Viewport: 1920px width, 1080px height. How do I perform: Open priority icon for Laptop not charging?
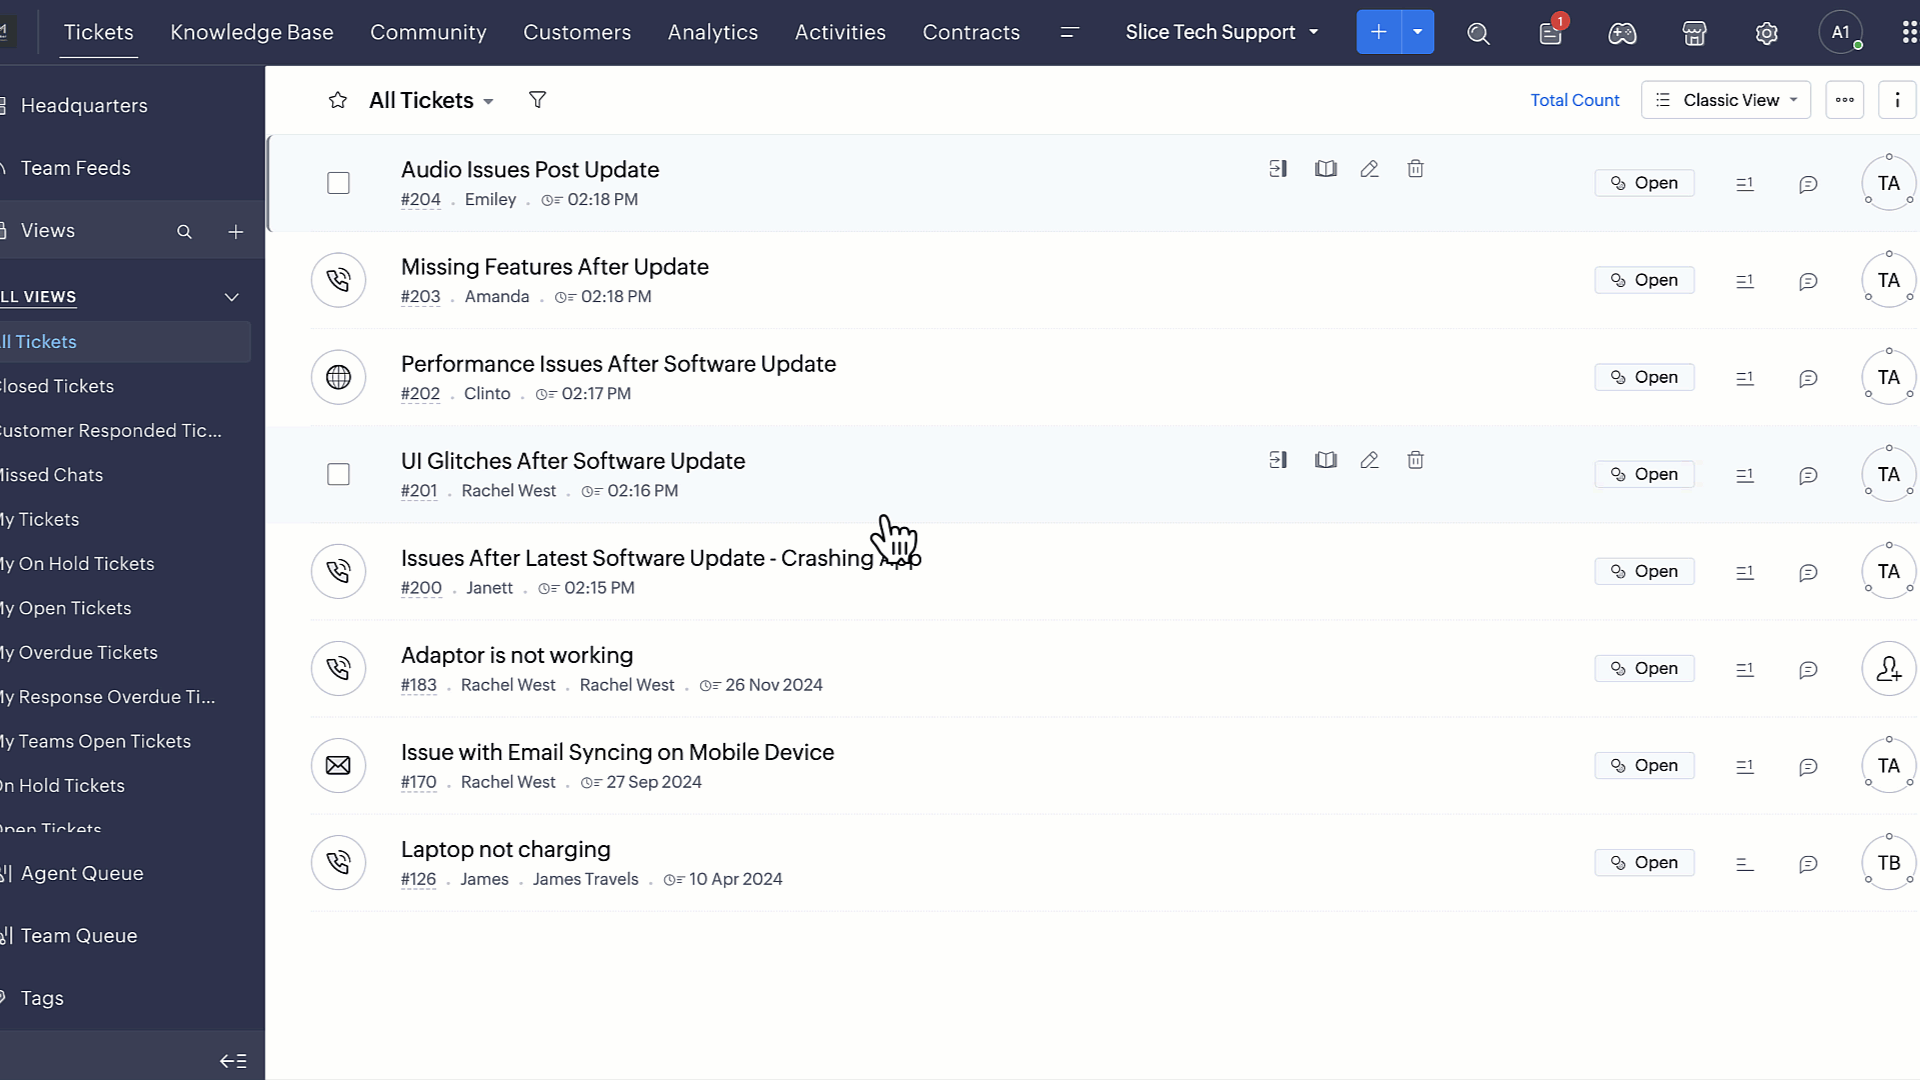1745,863
